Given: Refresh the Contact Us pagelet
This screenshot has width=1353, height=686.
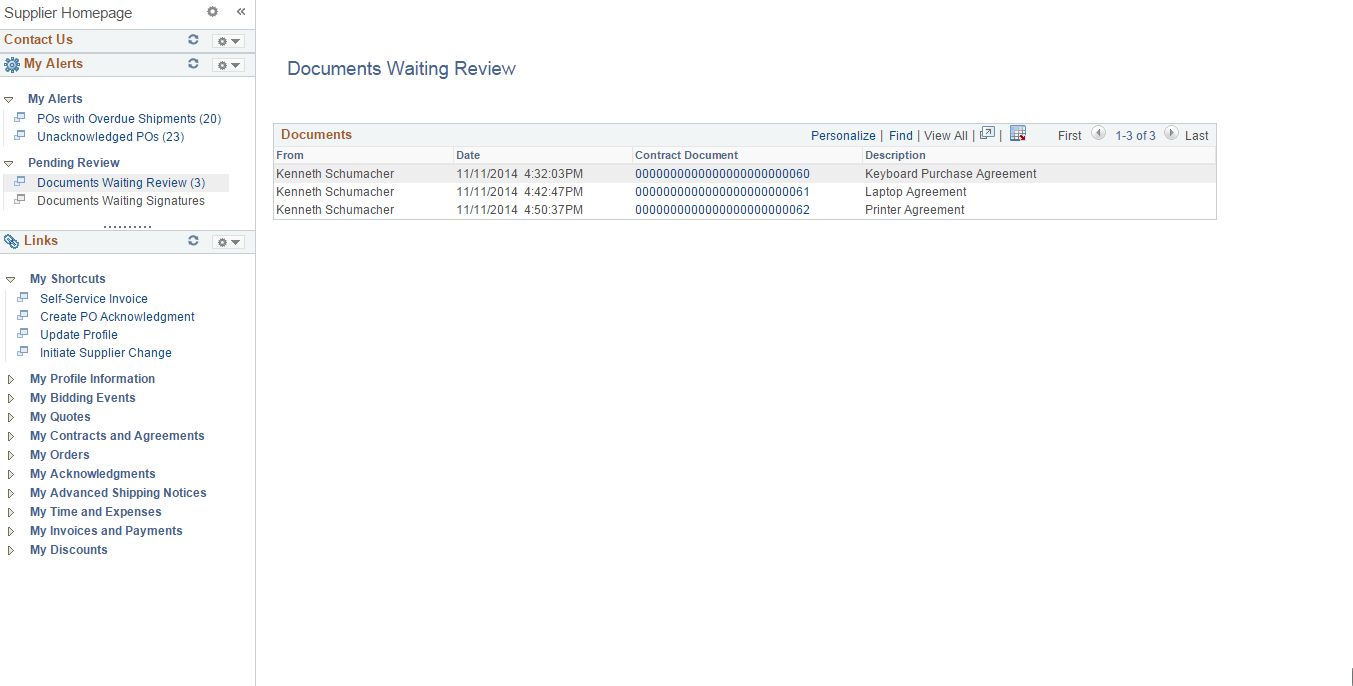Looking at the screenshot, I should pyautogui.click(x=193, y=40).
